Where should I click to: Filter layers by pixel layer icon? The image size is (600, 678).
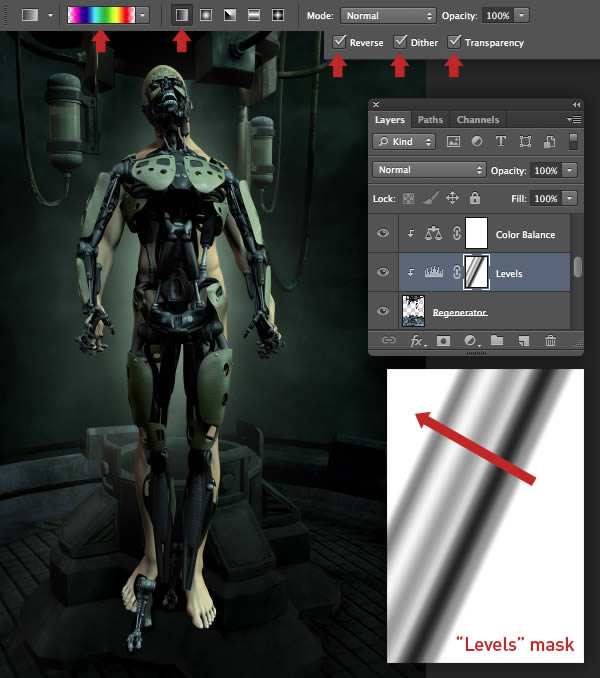[x=453, y=141]
